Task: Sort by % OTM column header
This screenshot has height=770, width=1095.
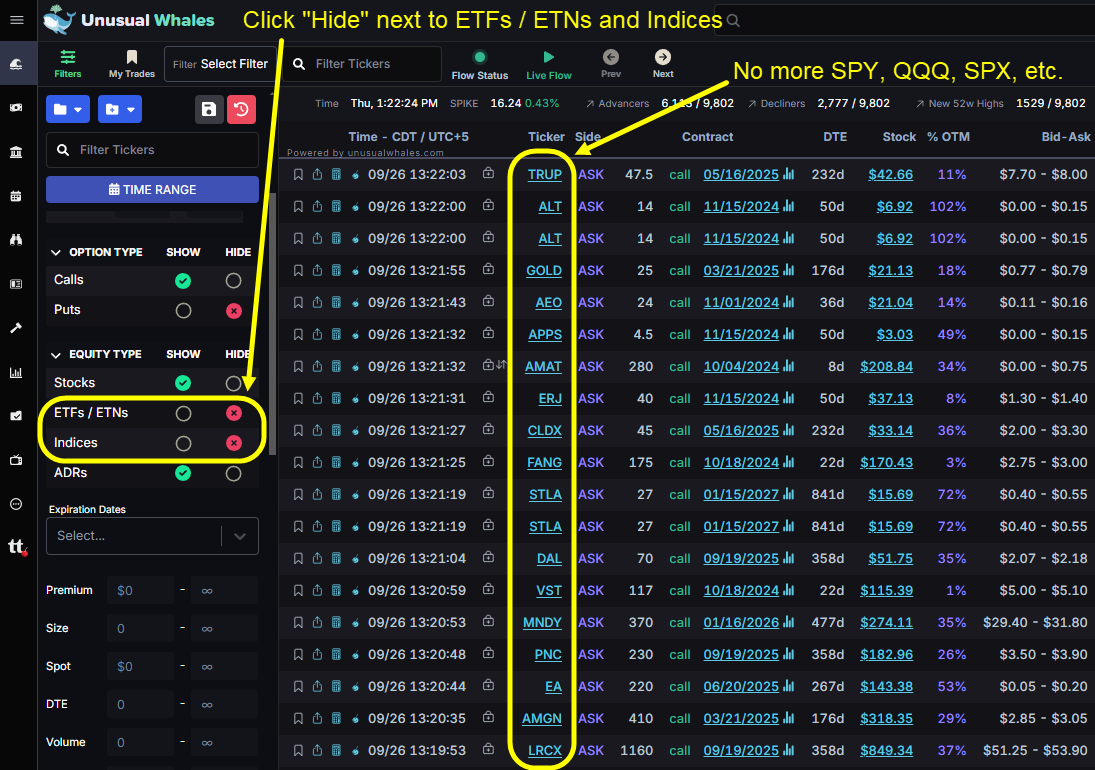Action: 948,137
